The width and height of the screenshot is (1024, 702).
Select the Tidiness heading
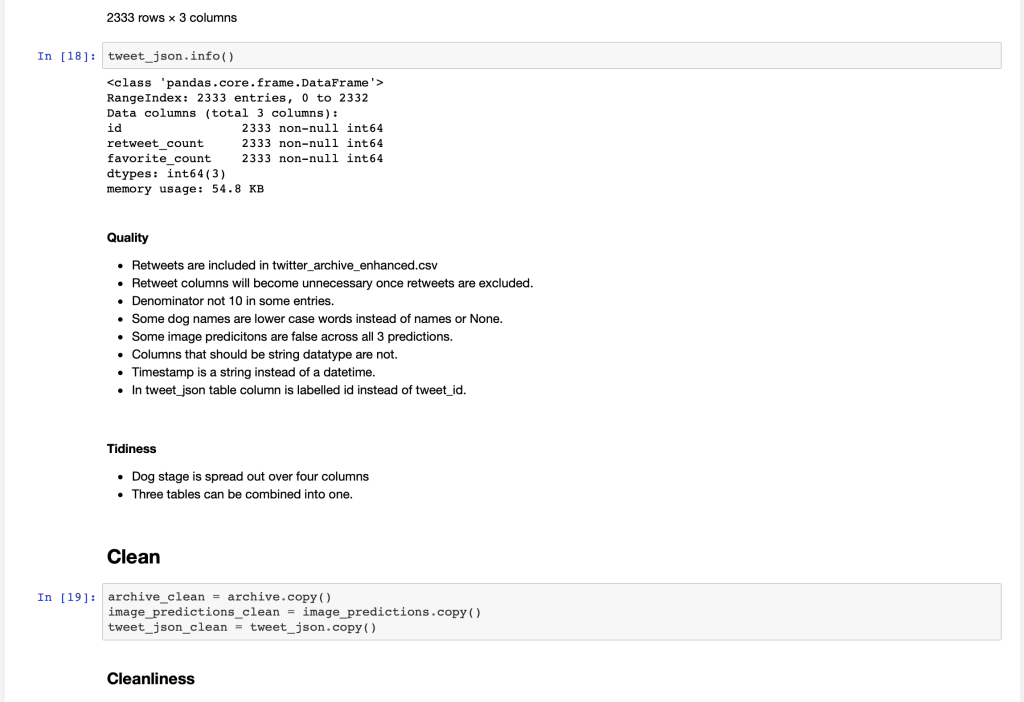click(x=131, y=449)
